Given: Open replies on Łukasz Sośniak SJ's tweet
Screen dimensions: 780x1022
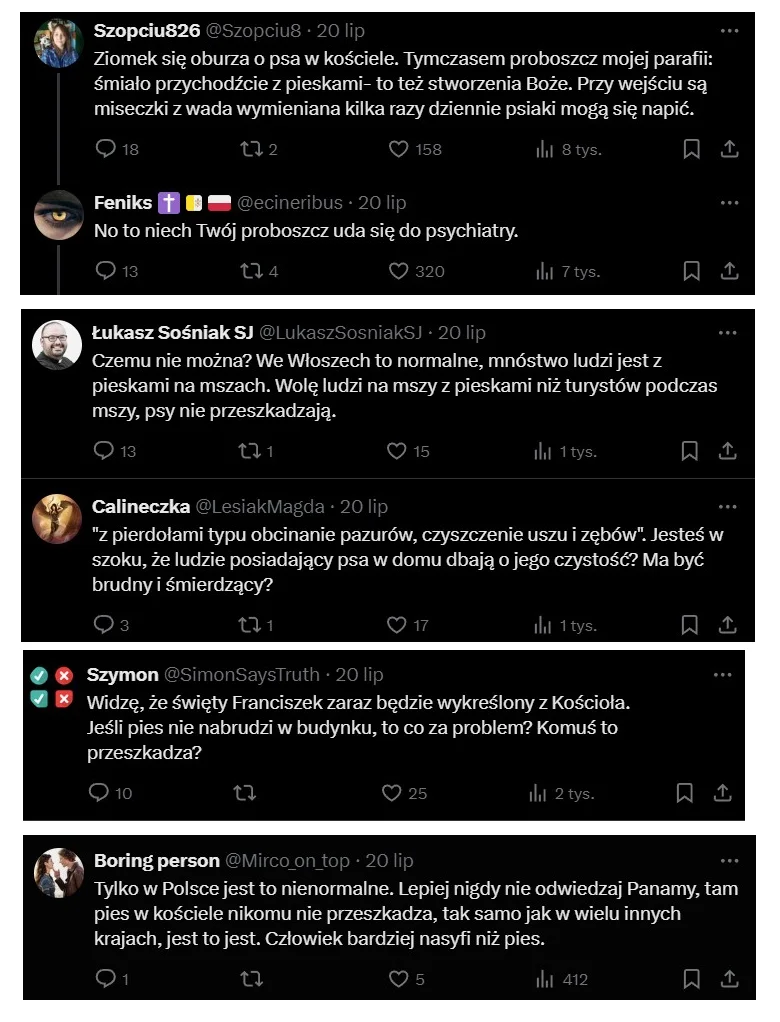Looking at the screenshot, I should (104, 450).
